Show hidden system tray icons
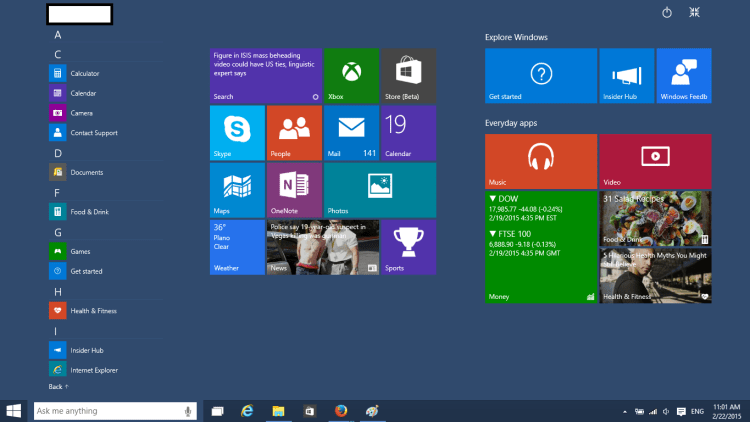 (x=625, y=411)
